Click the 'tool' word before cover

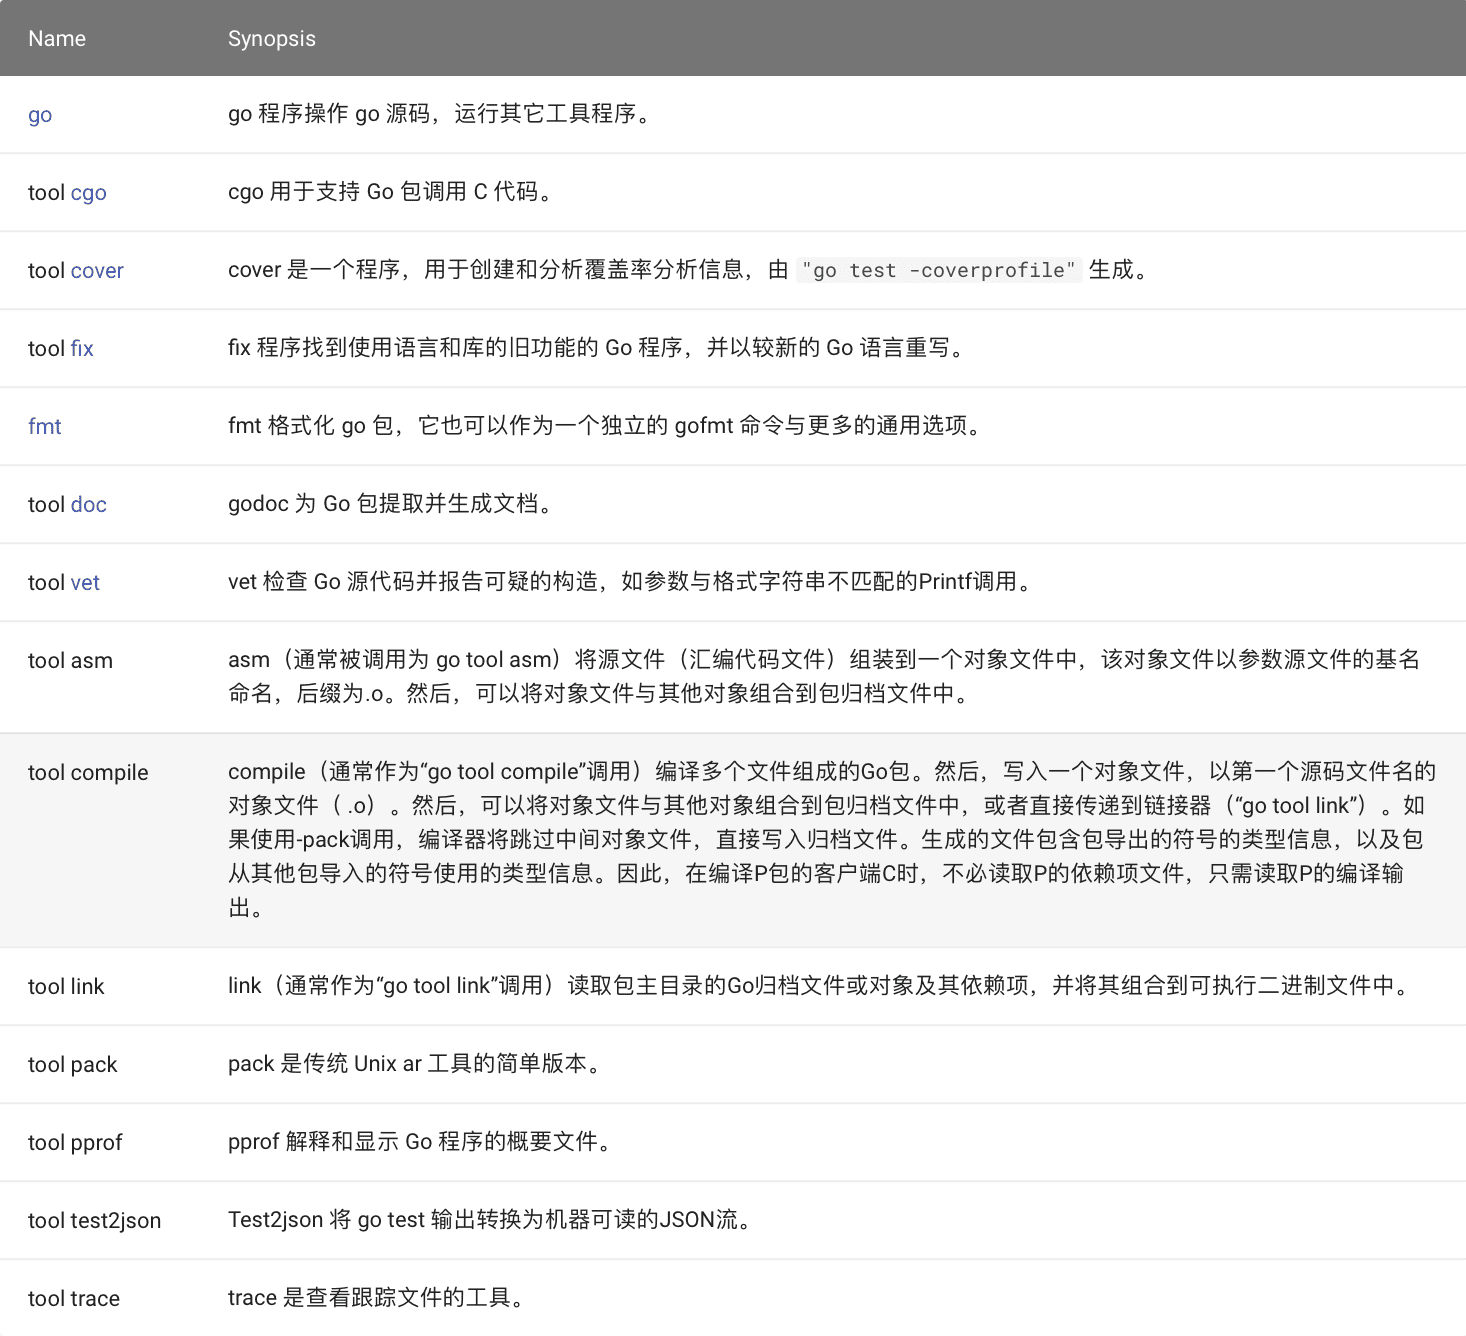46,271
